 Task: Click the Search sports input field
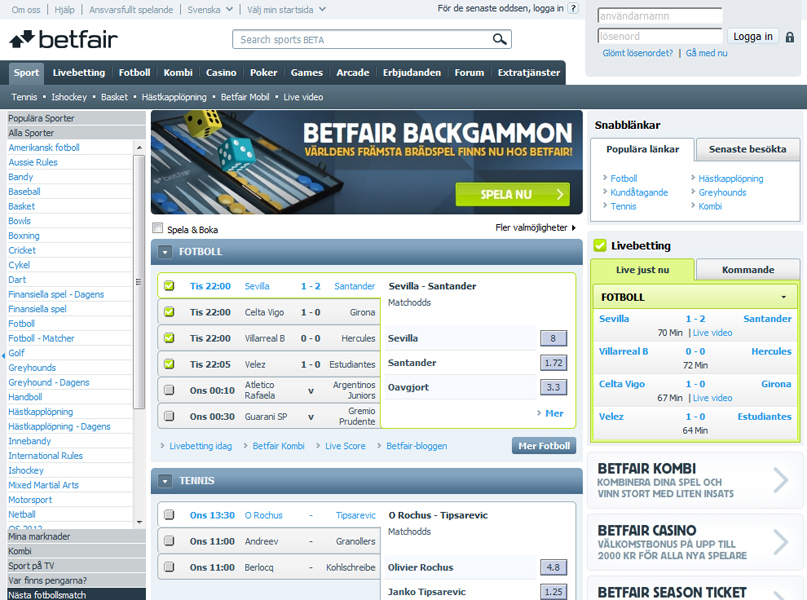click(362, 40)
